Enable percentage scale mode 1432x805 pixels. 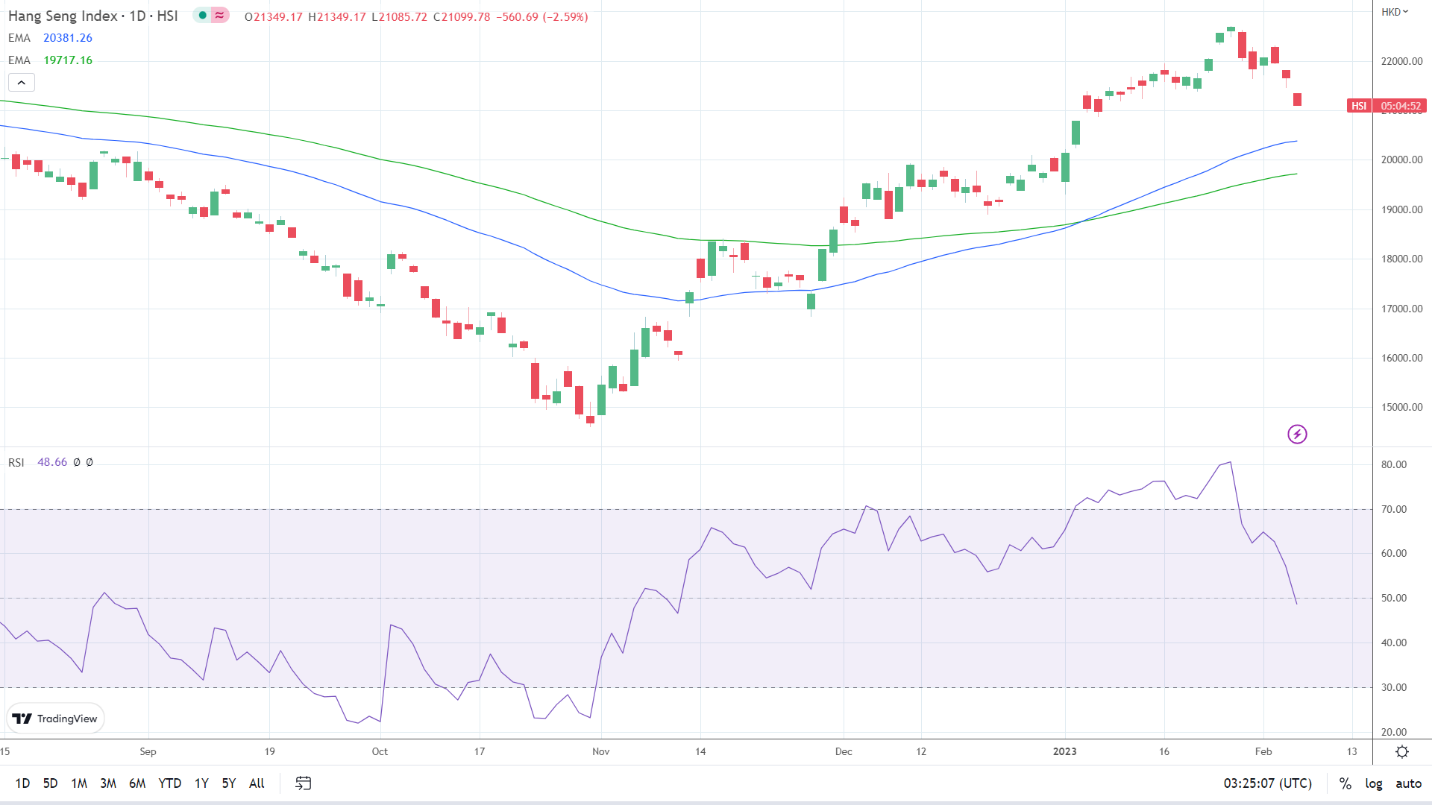(x=1346, y=784)
